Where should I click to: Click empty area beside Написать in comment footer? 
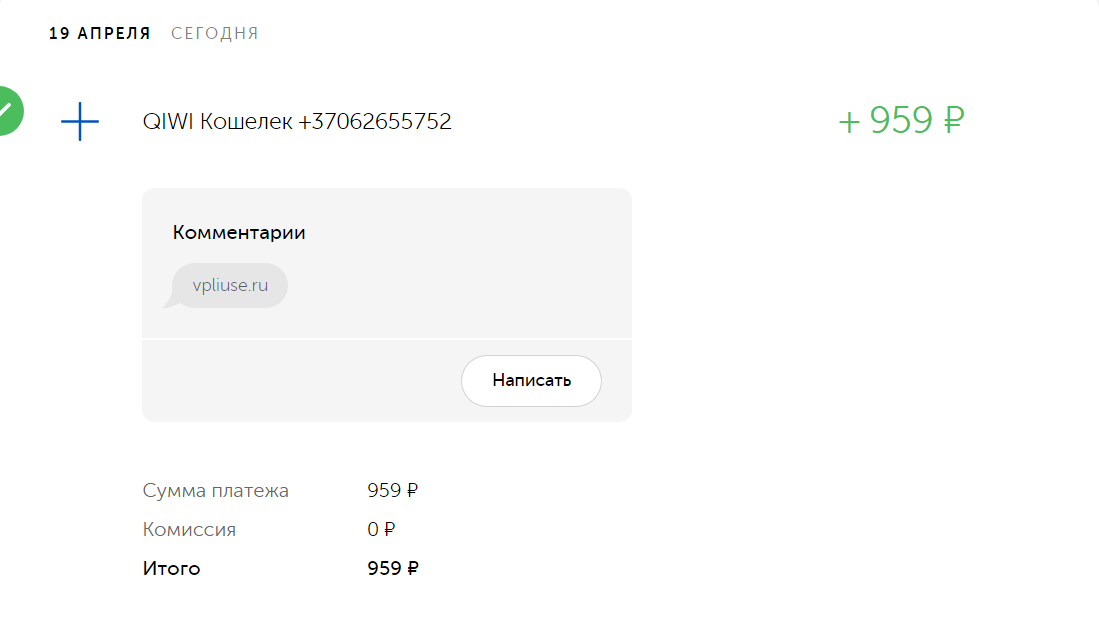(x=301, y=381)
